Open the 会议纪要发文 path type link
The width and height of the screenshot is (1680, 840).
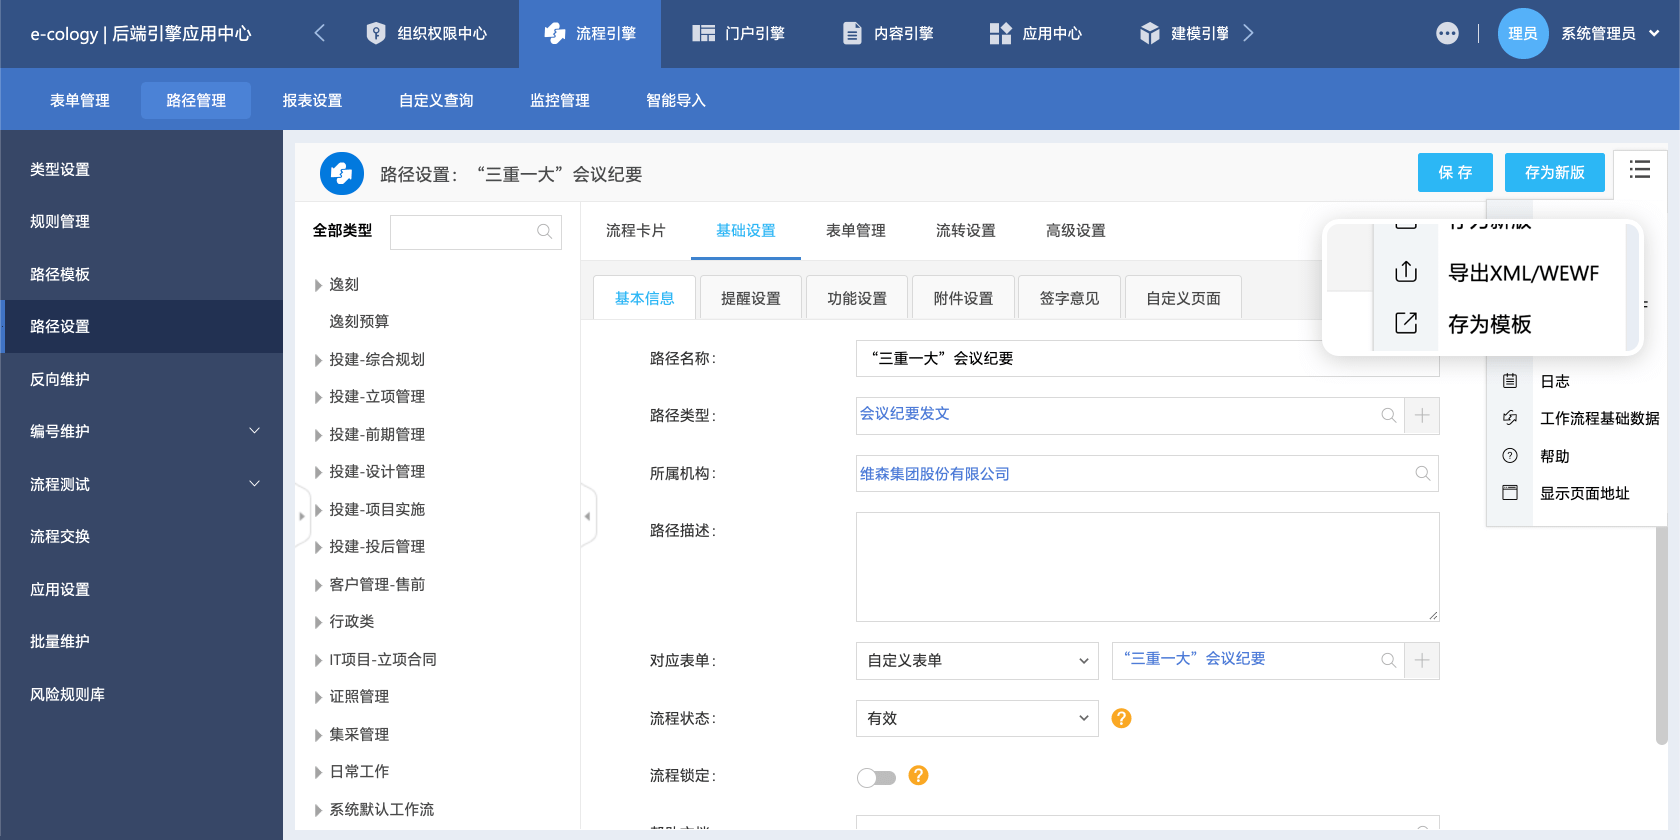(905, 414)
